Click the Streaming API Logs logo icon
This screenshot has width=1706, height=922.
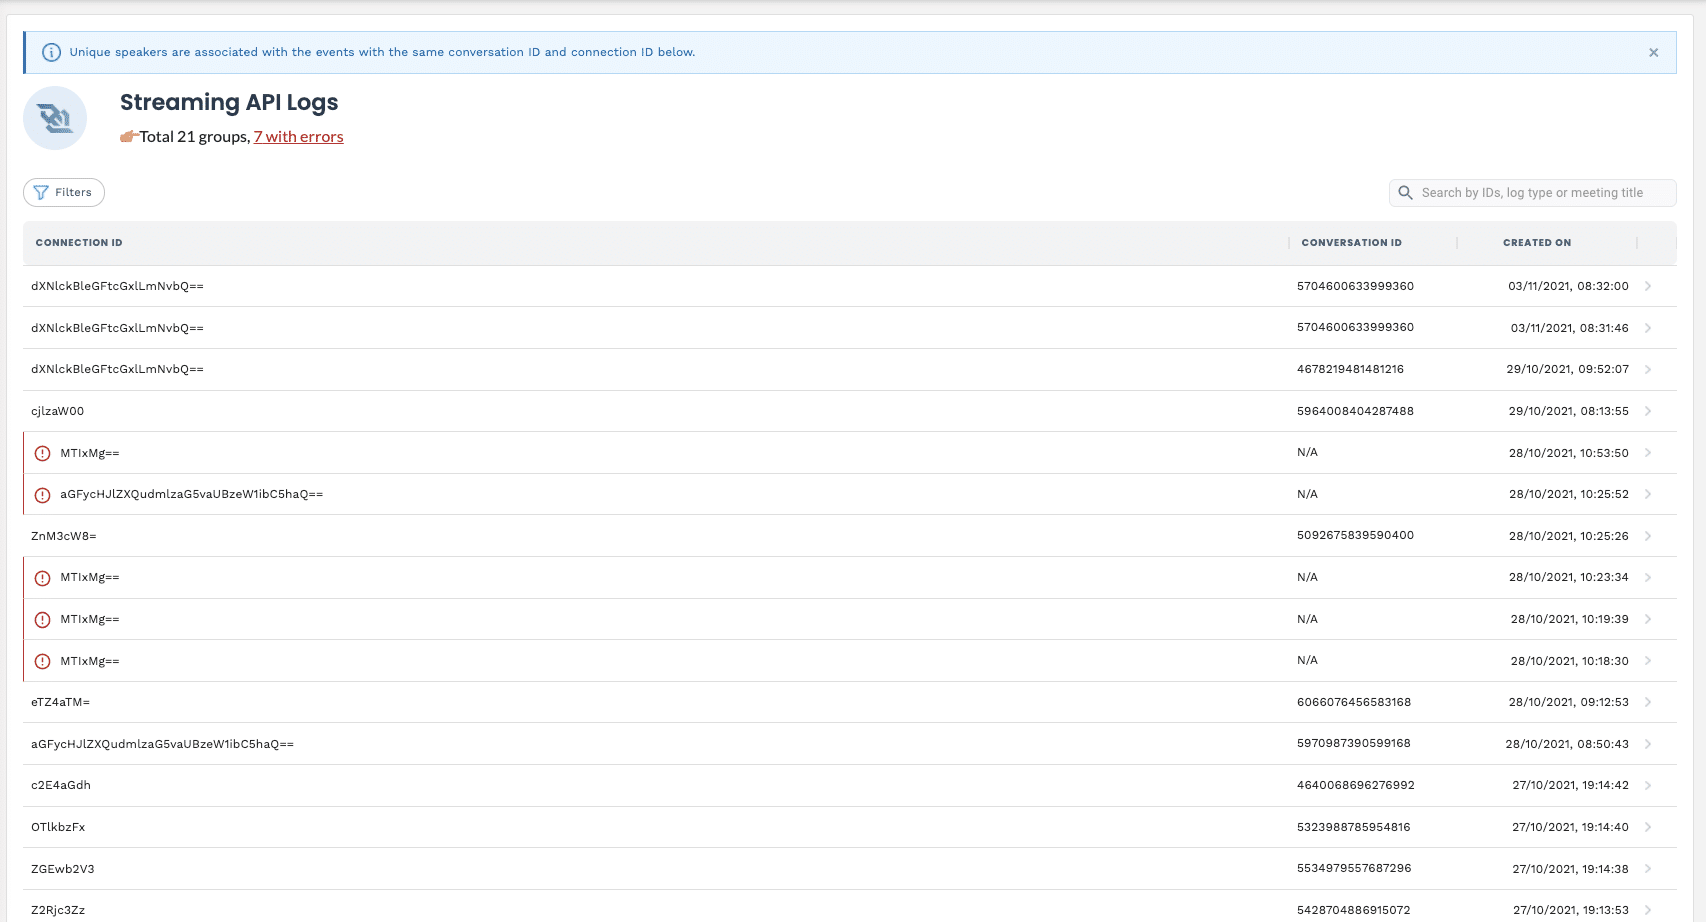coord(55,118)
